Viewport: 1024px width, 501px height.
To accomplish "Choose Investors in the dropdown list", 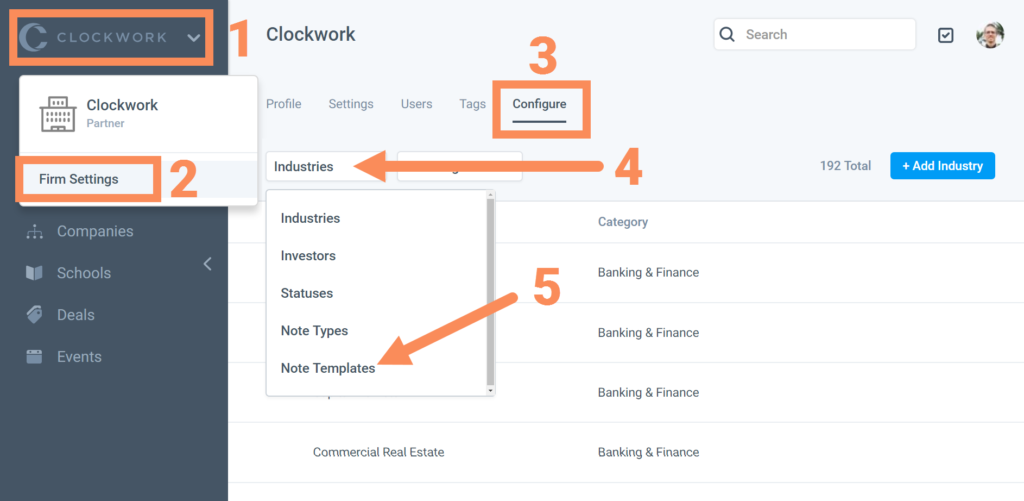I will pyautogui.click(x=308, y=256).
